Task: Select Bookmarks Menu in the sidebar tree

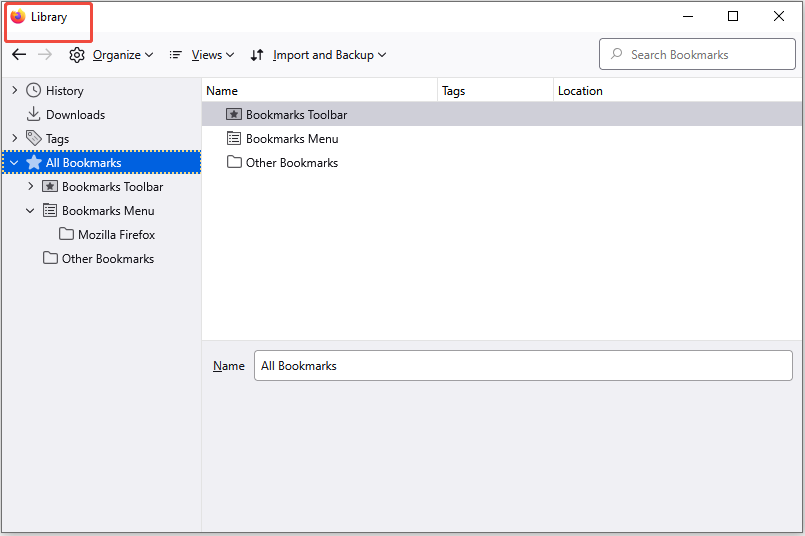Action: [x=108, y=210]
